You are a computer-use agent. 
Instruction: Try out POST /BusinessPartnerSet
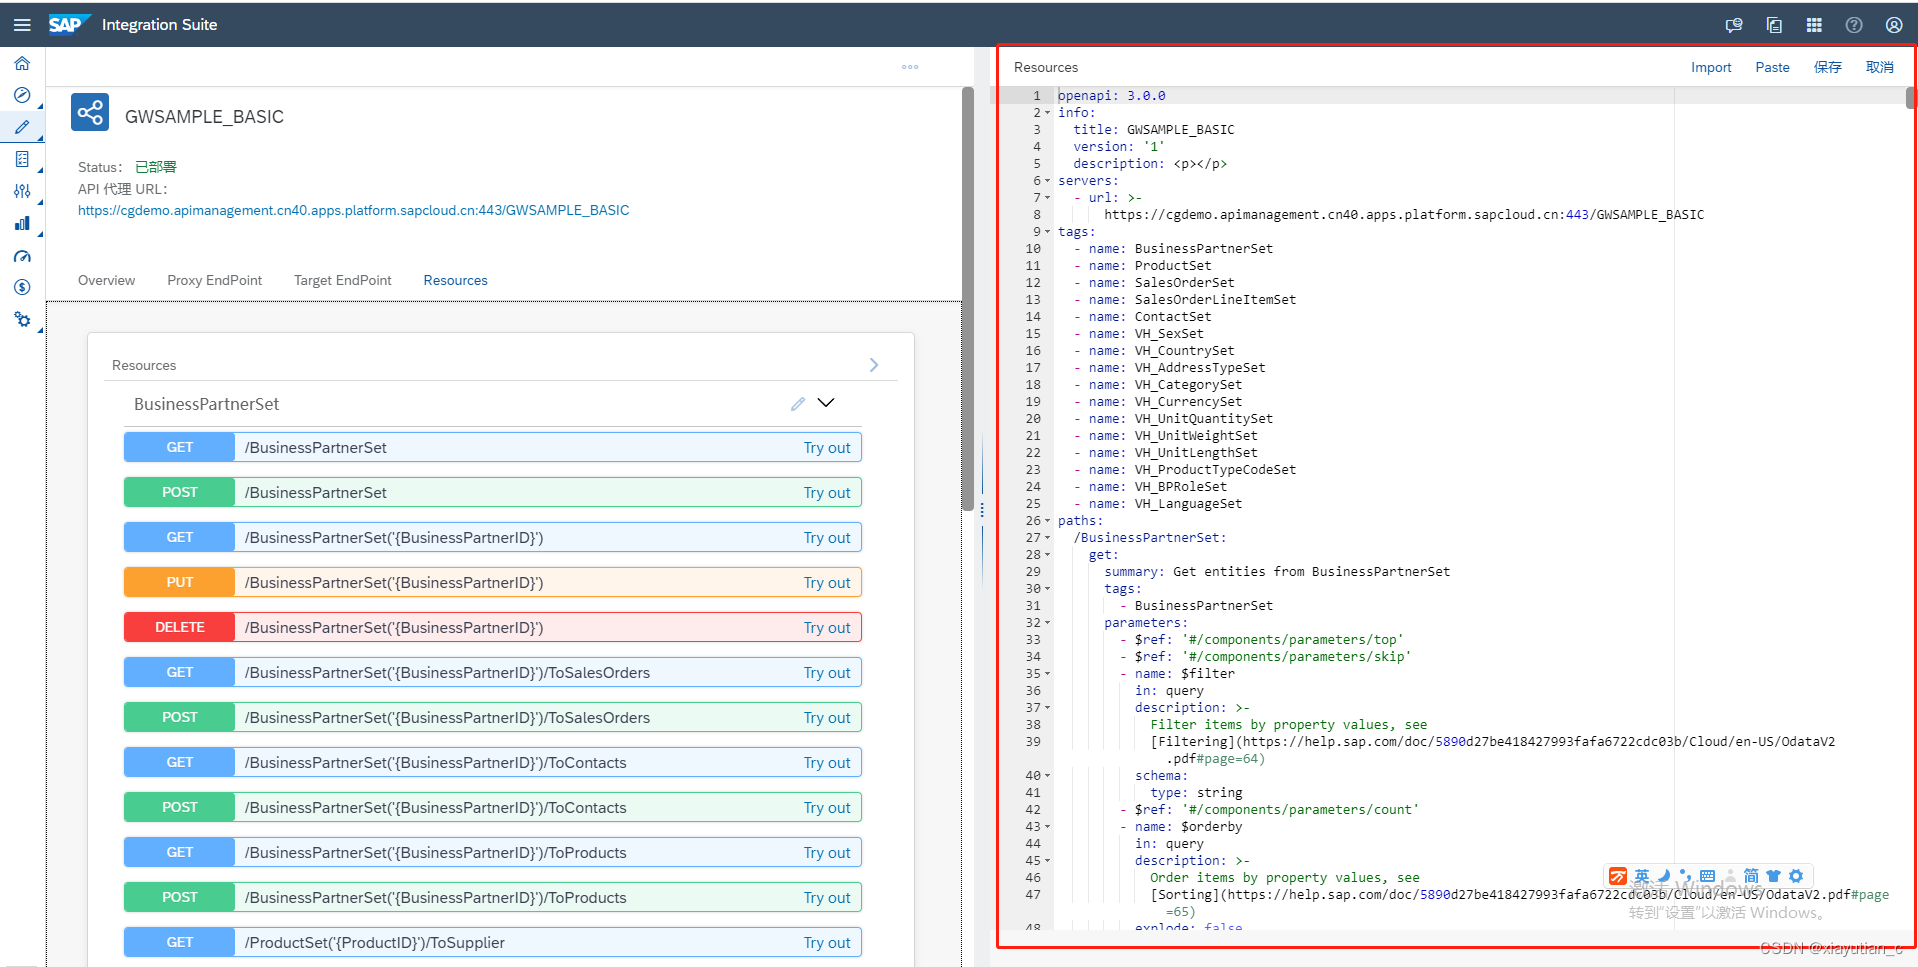[827, 493]
